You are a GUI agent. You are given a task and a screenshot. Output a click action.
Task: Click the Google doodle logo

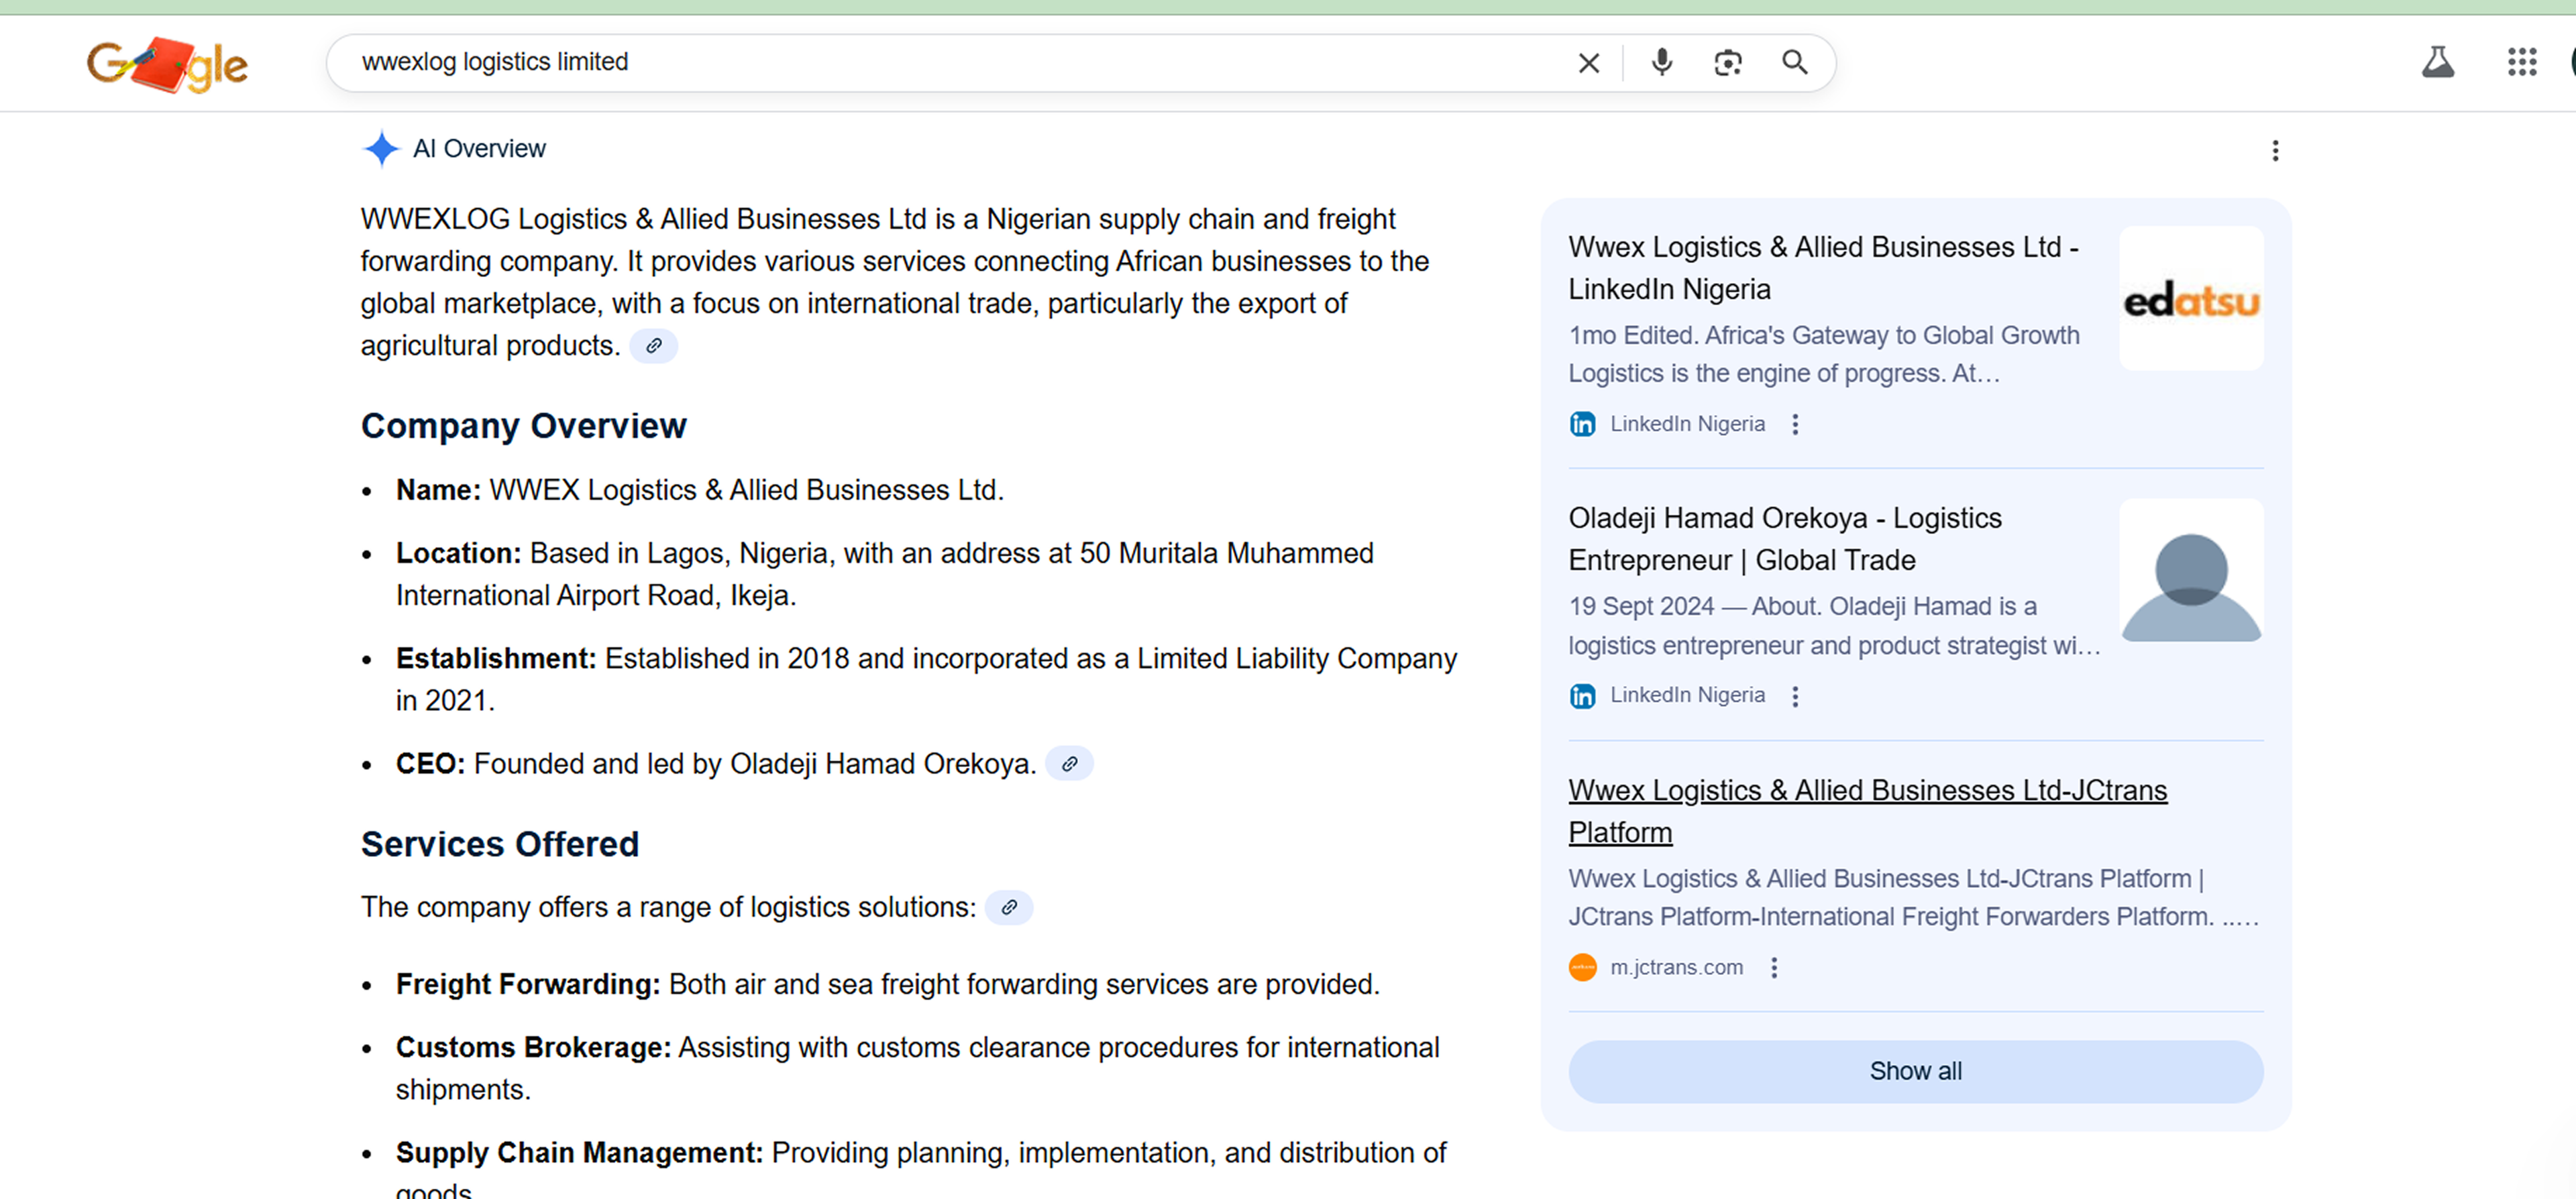(x=167, y=64)
